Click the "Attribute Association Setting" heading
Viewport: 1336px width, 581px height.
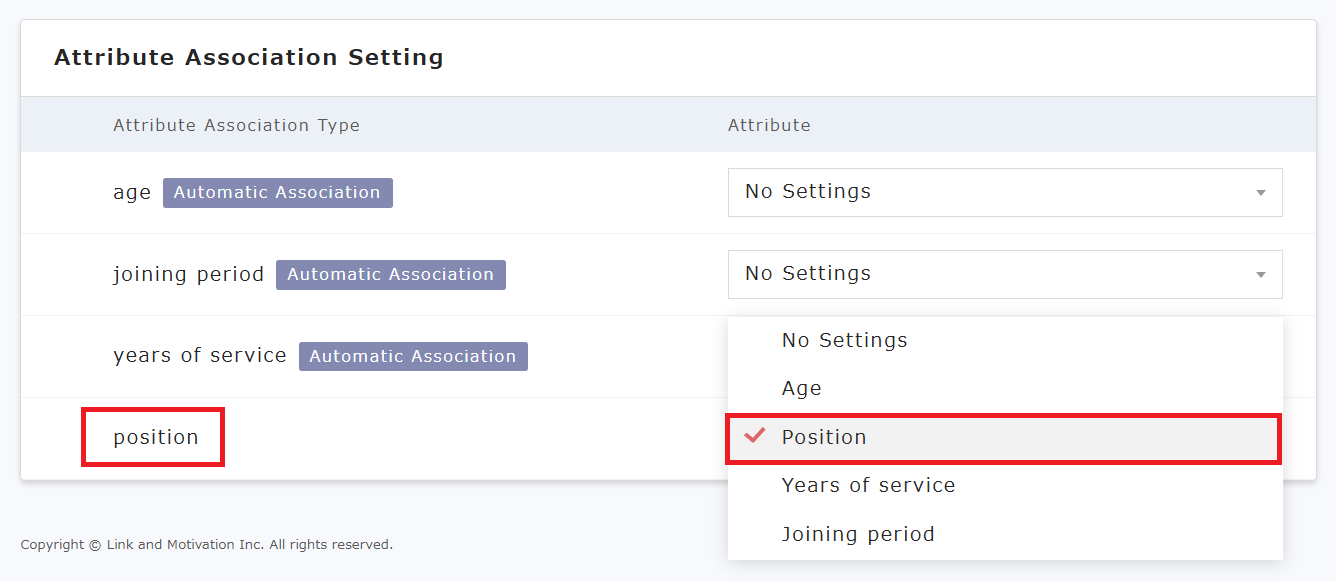pyautogui.click(x=249, y=57)
